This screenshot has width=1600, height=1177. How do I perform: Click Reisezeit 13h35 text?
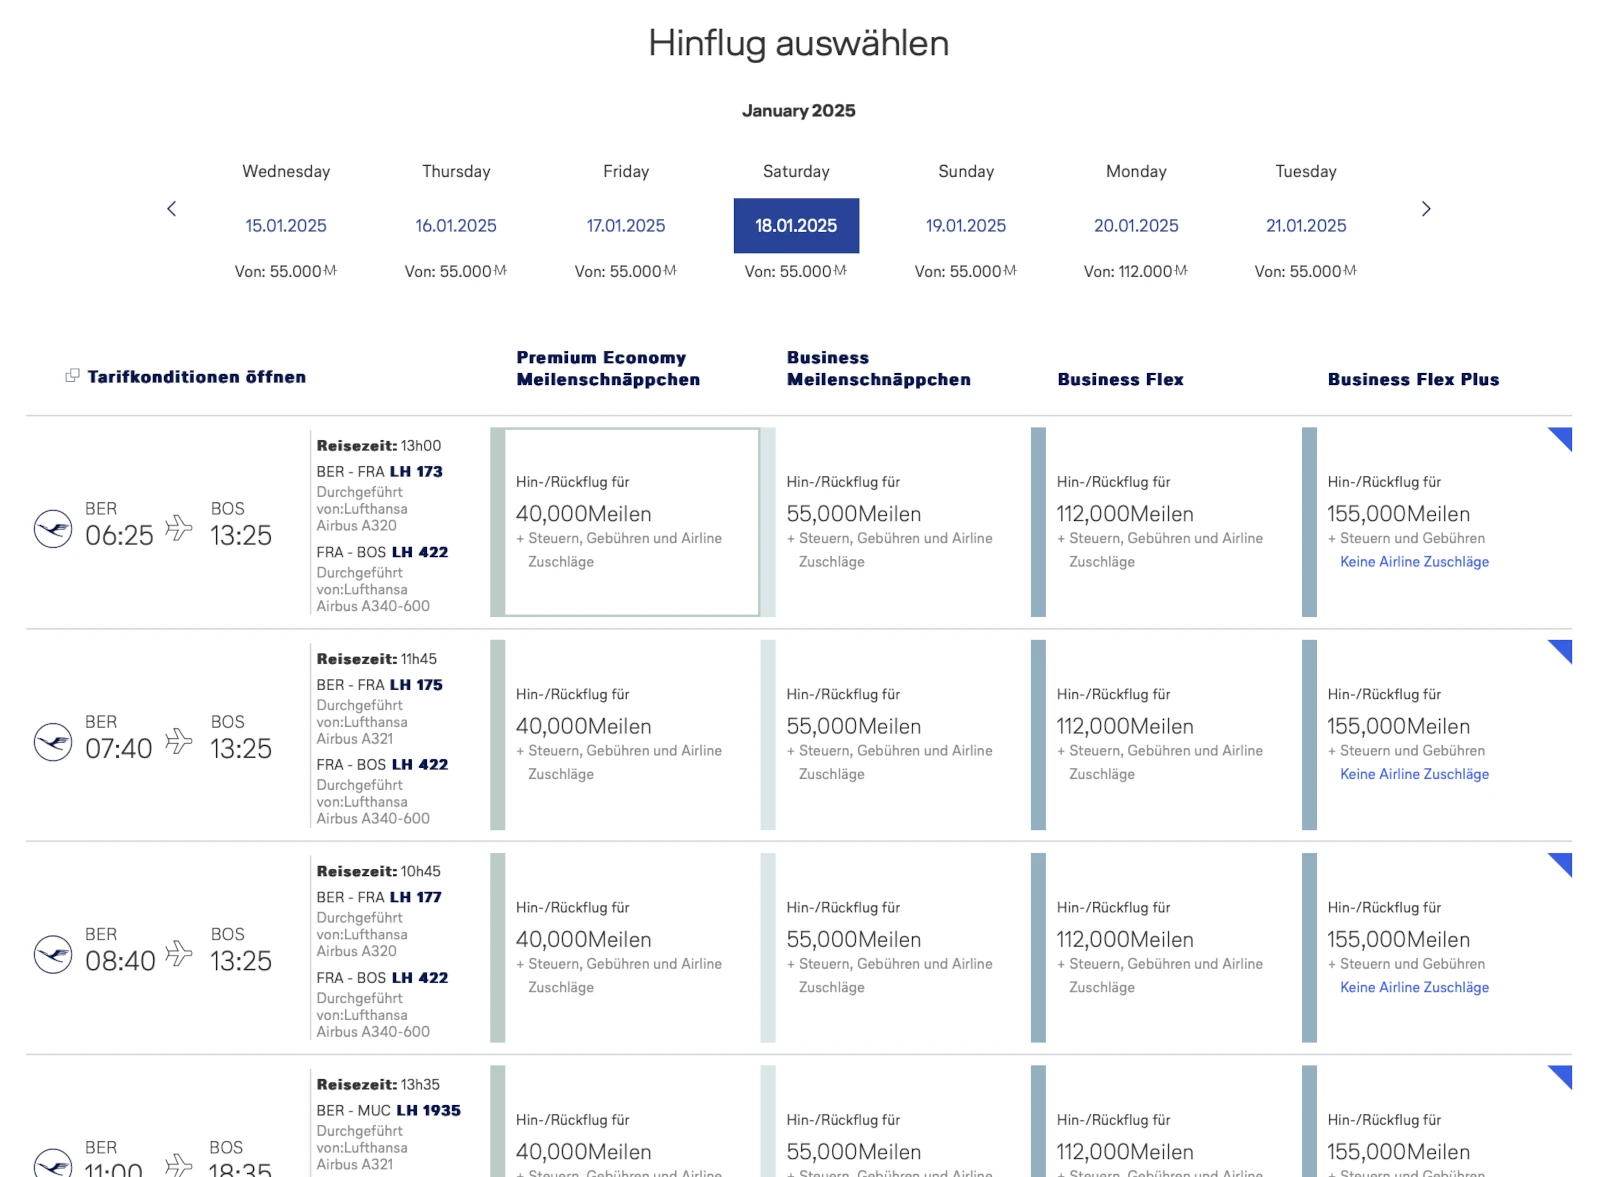pyautogui.click(x=378, y=1084)
